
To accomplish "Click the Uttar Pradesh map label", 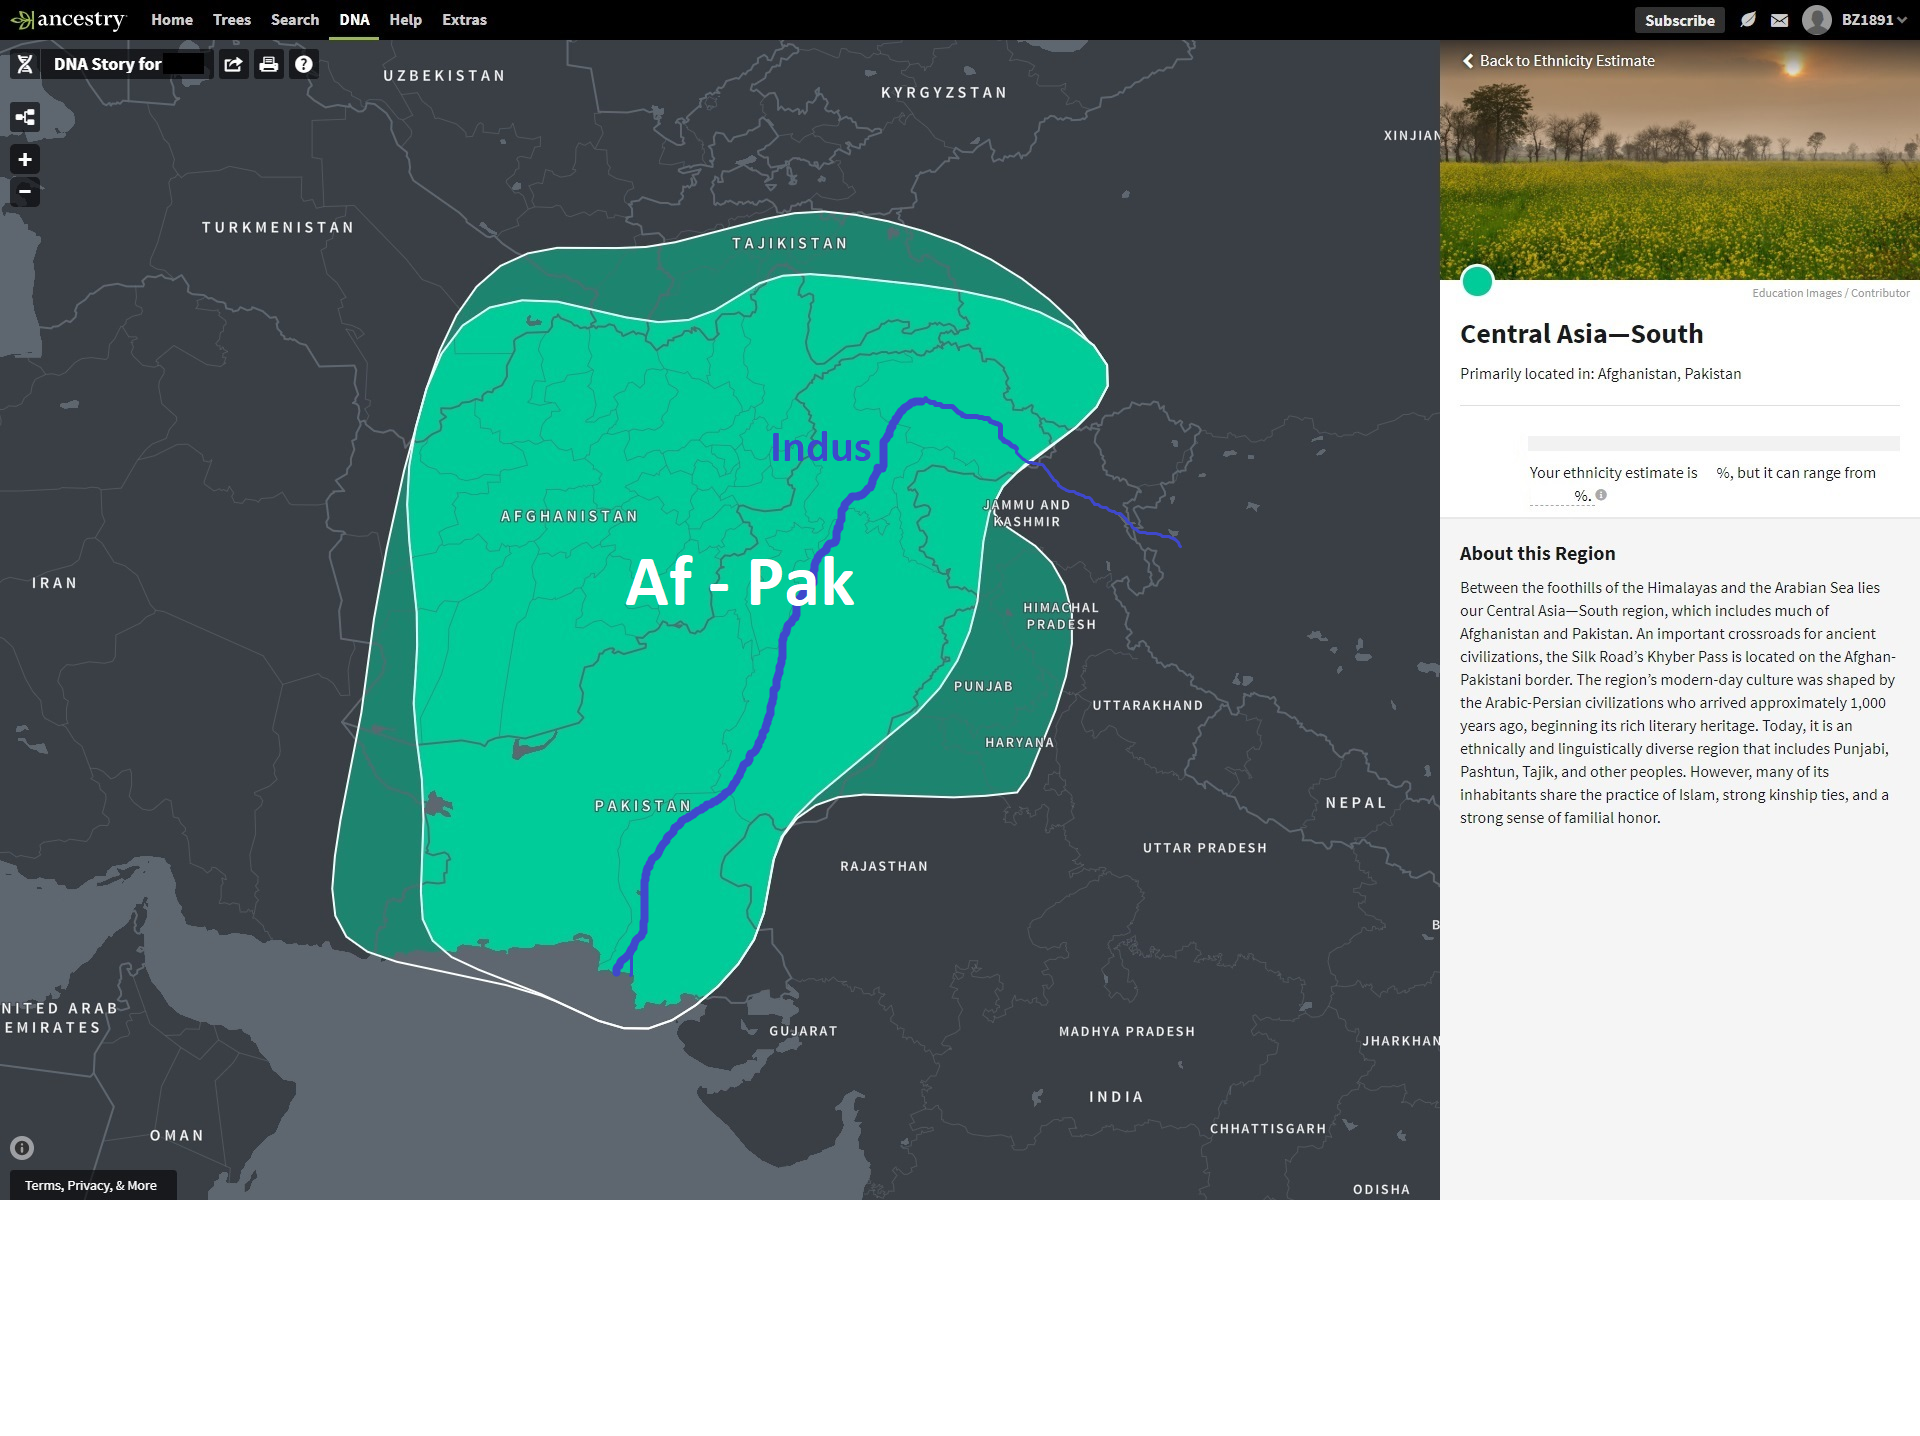I will [x=1205, y=848].
